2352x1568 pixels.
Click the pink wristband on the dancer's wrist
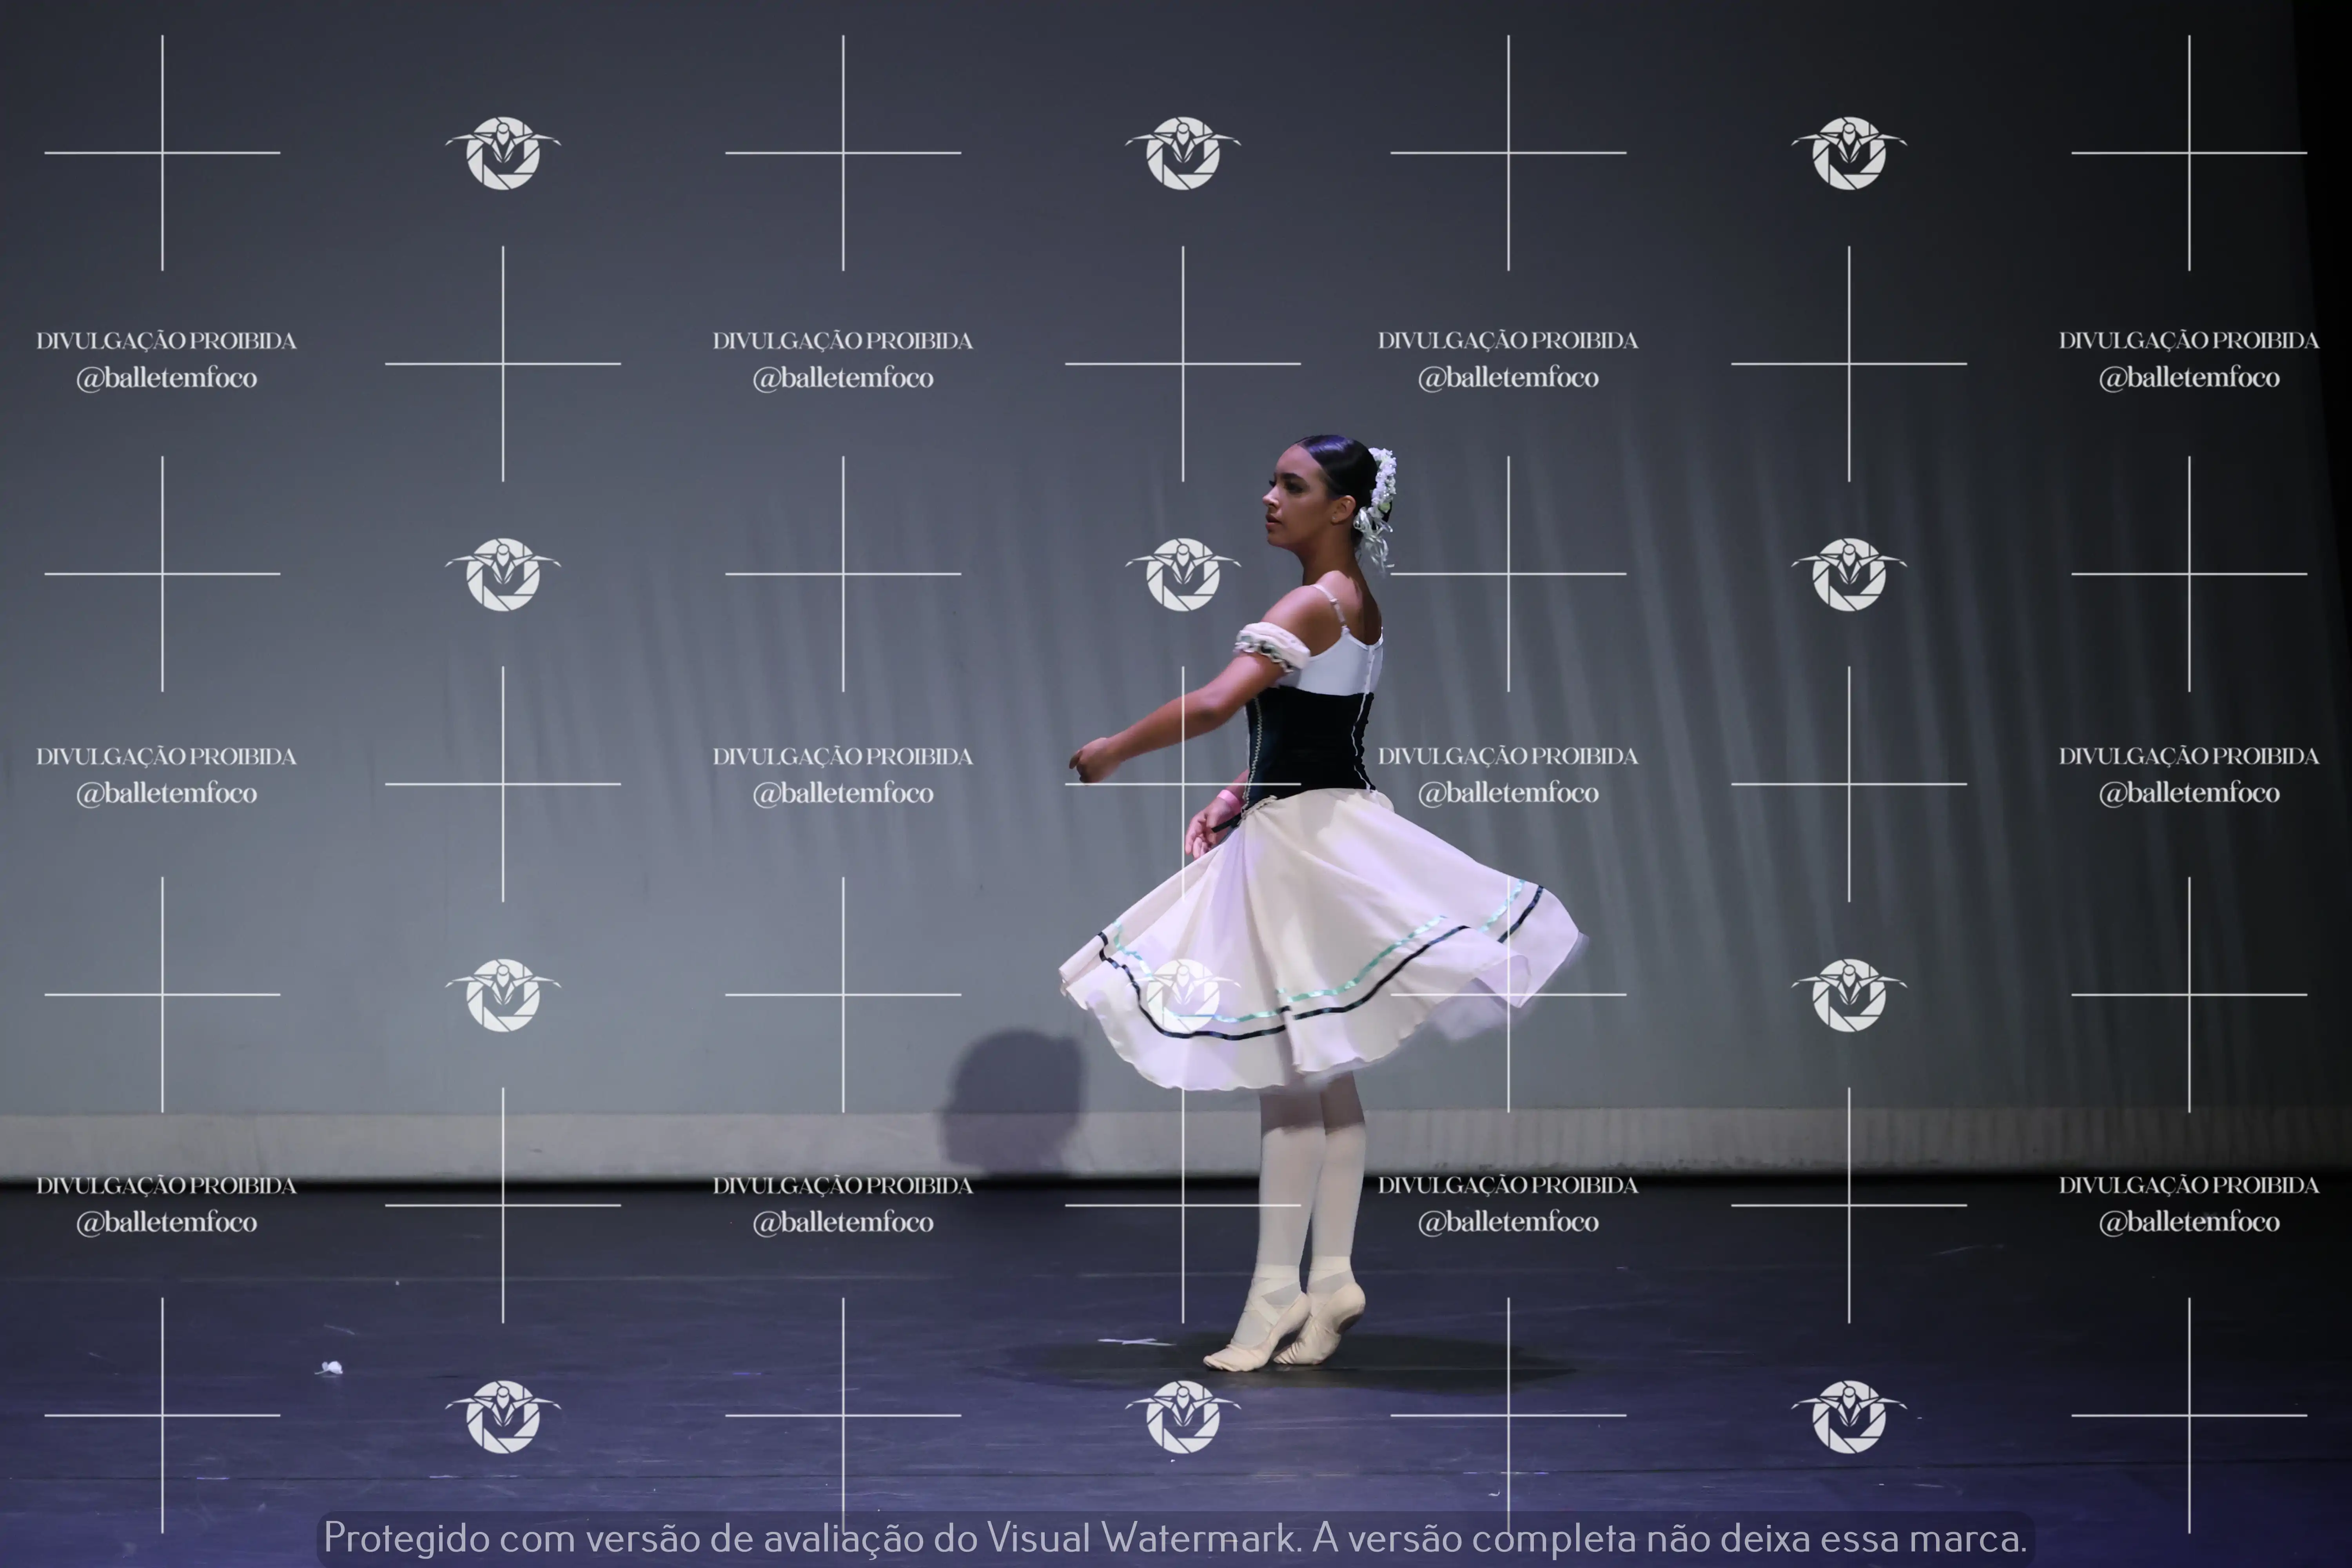click(x=1228, y=798)
